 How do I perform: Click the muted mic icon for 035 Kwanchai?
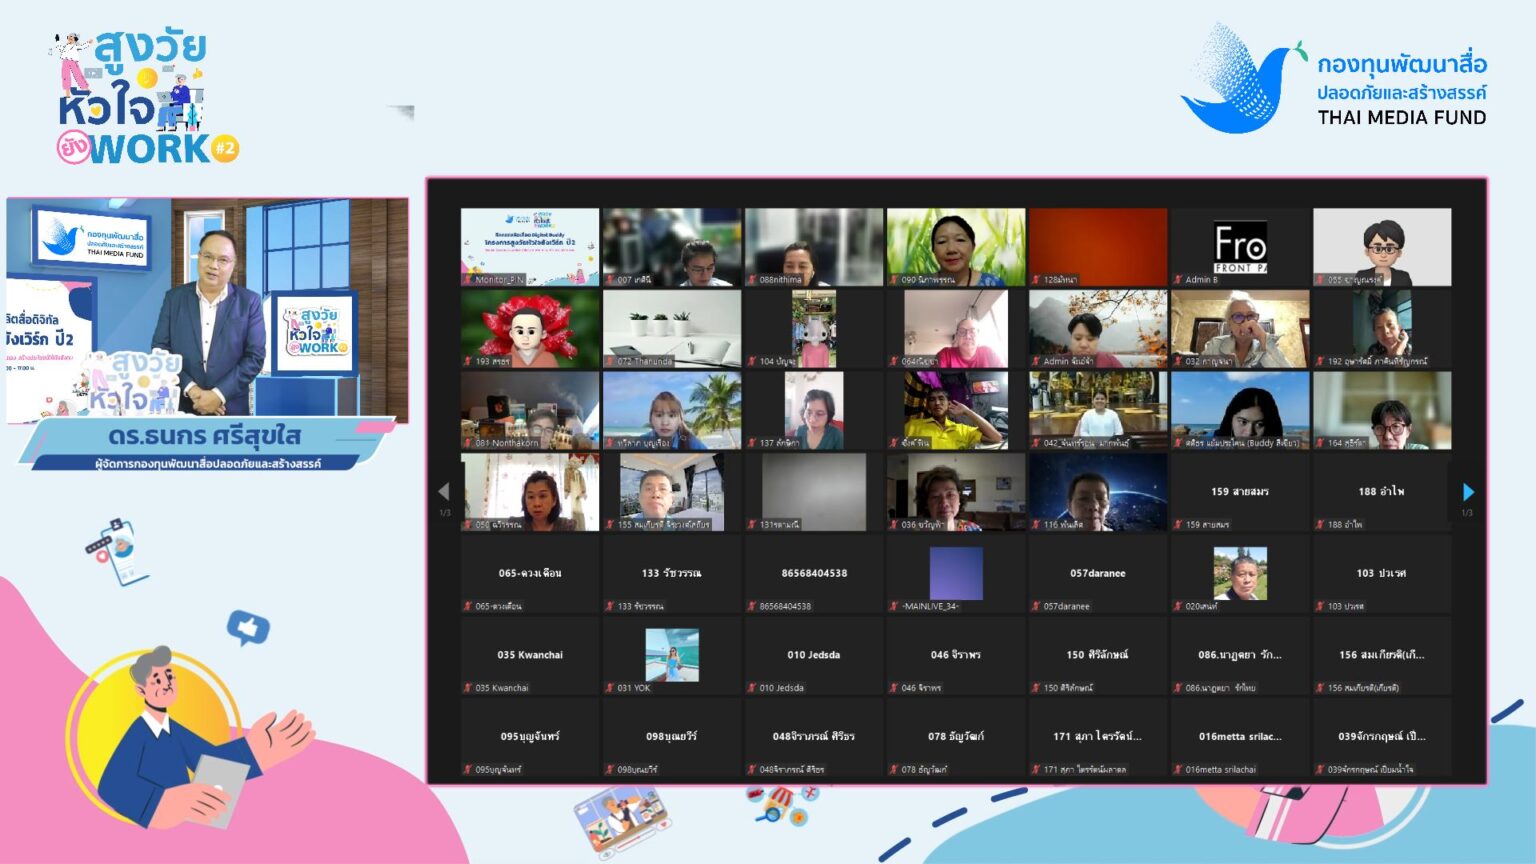click(467, 688)
